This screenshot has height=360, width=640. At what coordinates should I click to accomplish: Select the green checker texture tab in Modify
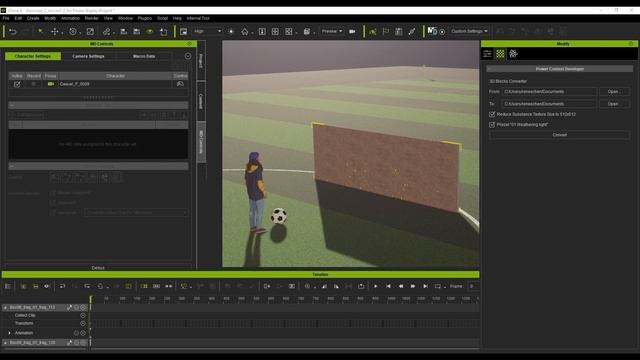tap(500, 53)
